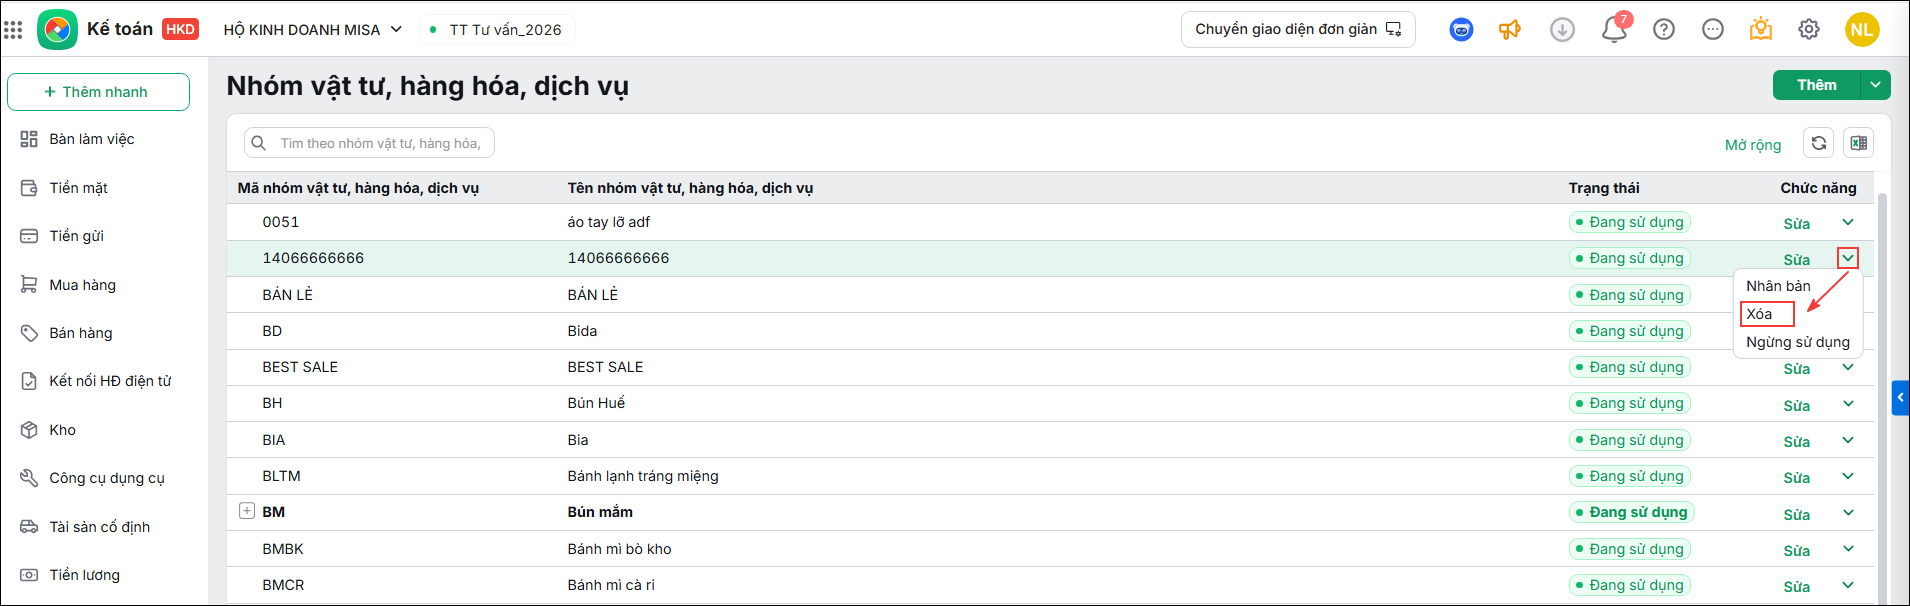
Task: Focus the item group search field
Action: [x=369, y=143]
